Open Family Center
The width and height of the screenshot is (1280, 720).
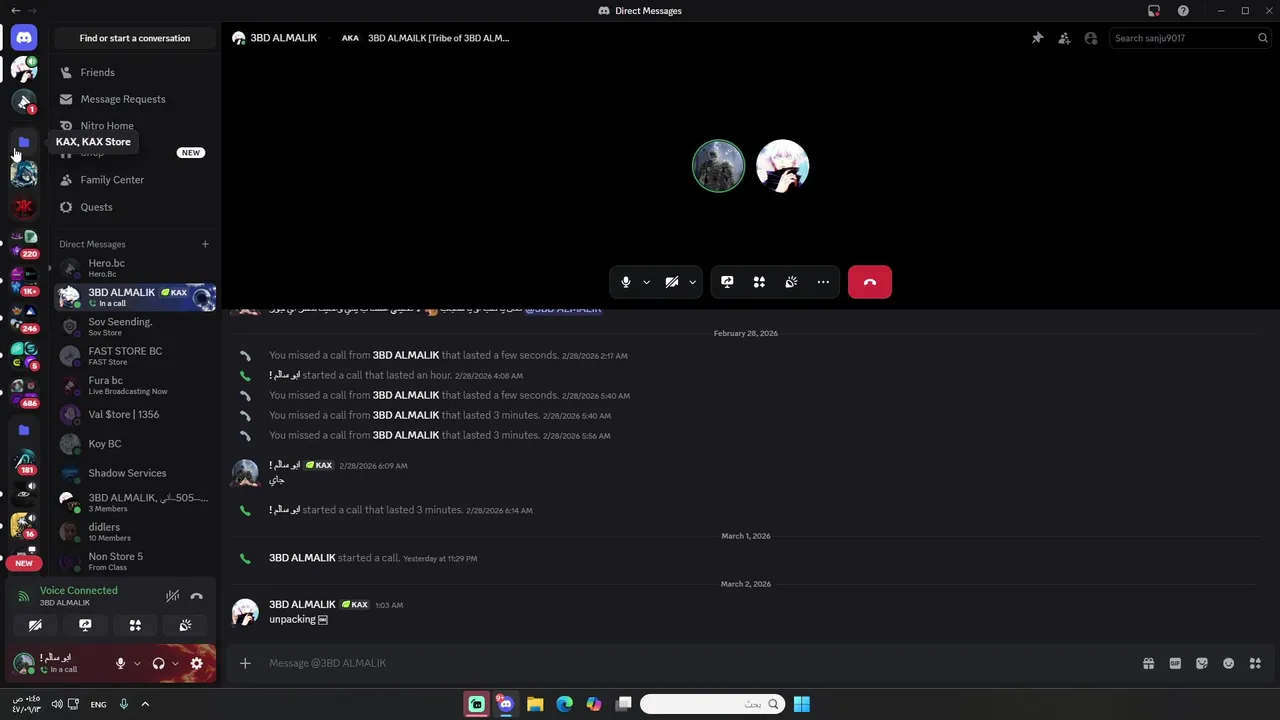[135, 180]
